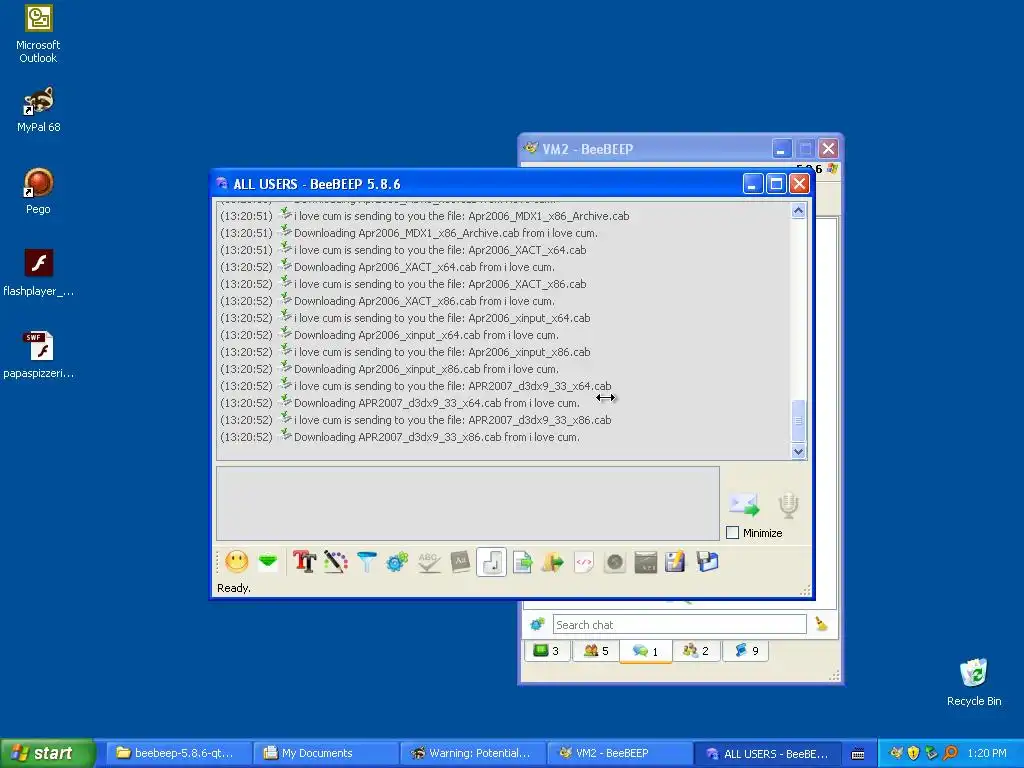
Task: Click the yellow security shield tray icon
Action: pos(913,753)
